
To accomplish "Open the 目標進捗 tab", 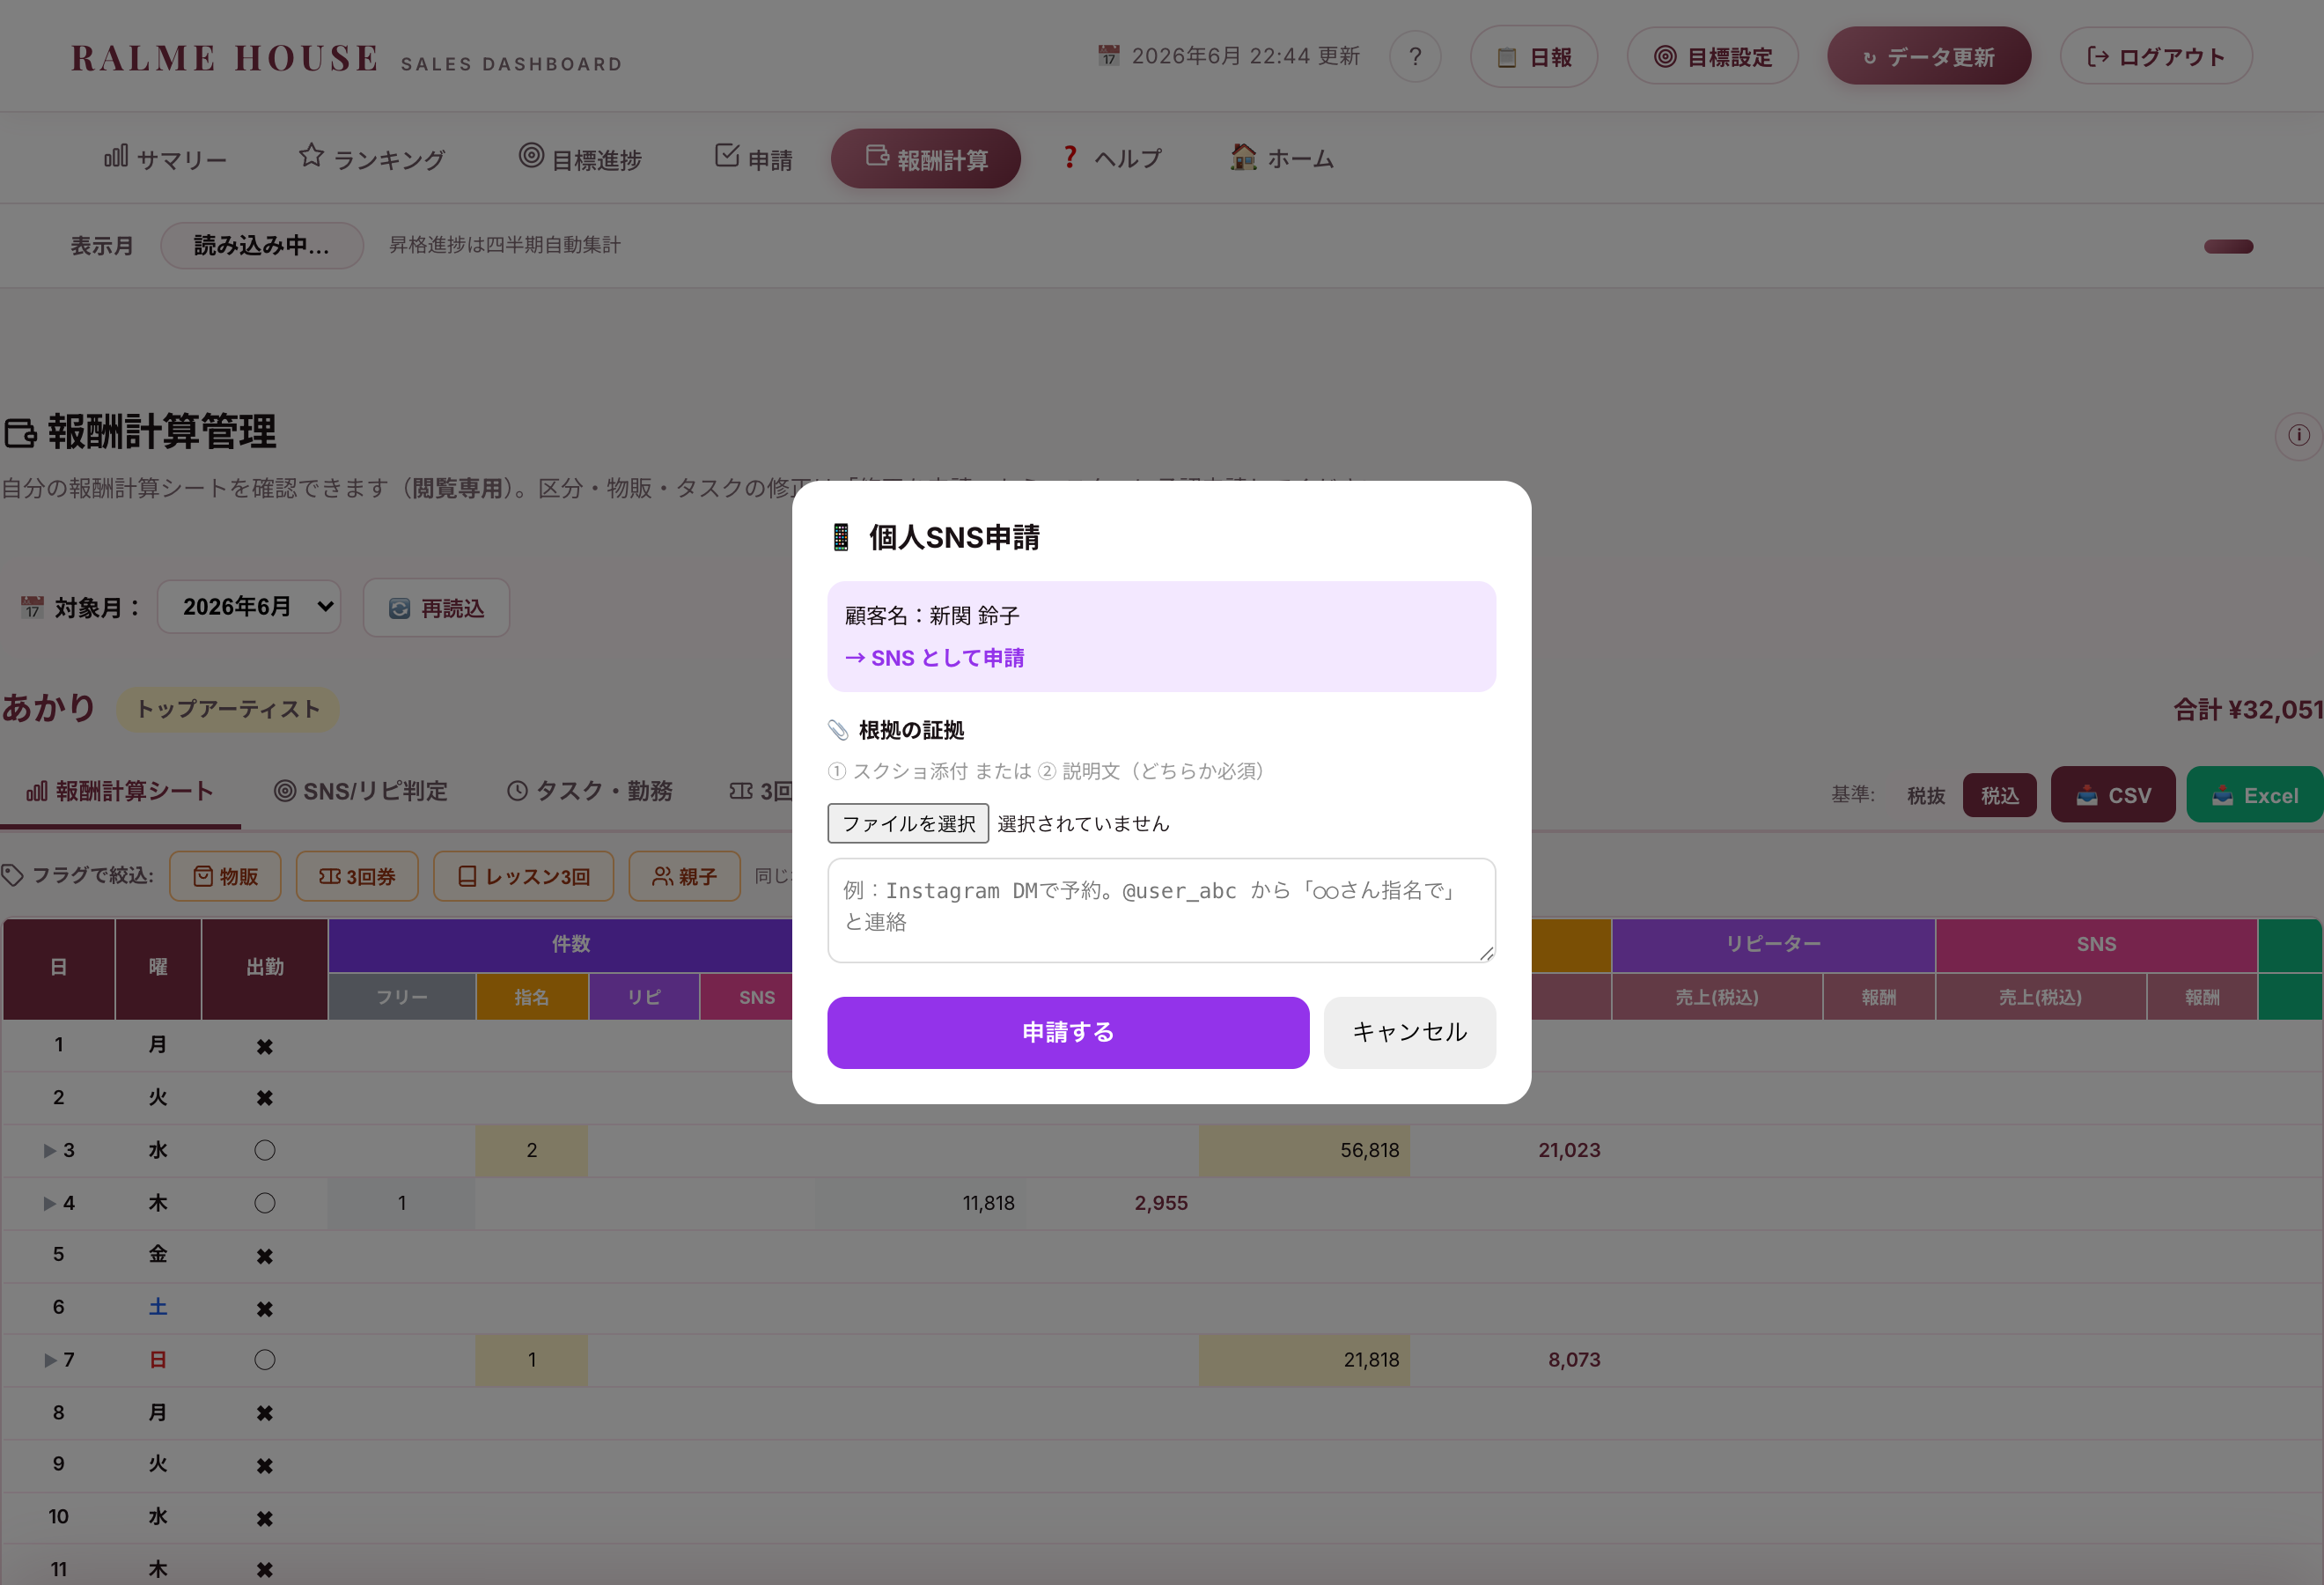I will click(580, 158).
